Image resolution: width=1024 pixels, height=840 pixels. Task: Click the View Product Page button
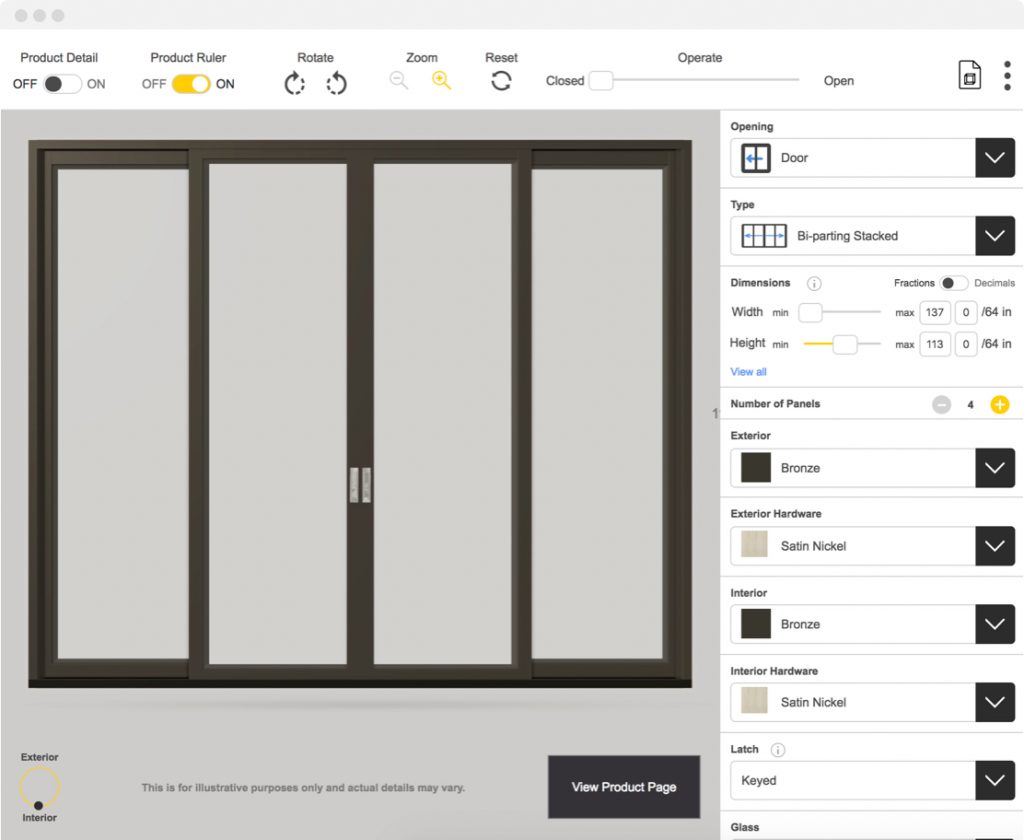point(624,787)
